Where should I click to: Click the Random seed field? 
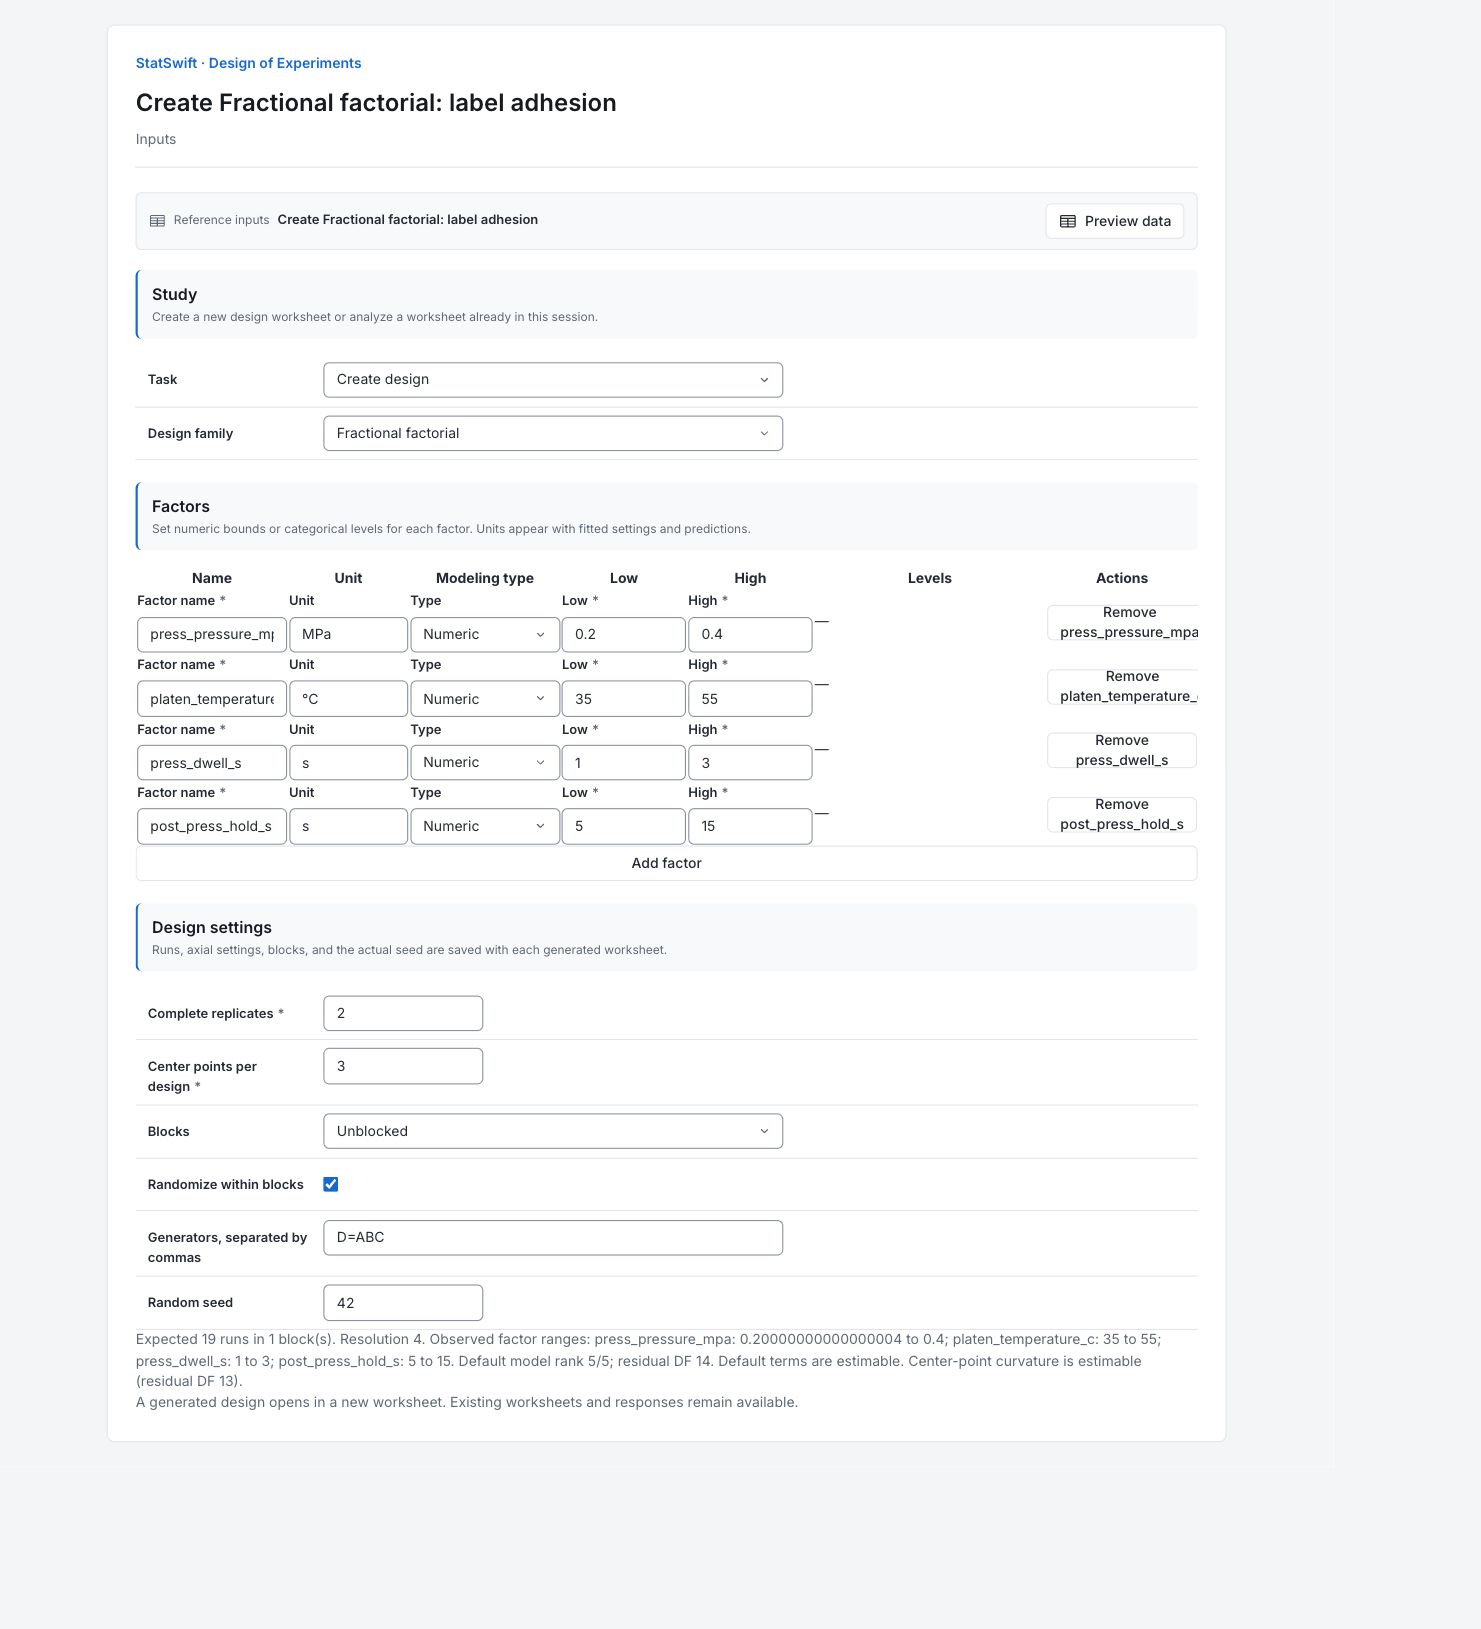[x=403, y=1303]
